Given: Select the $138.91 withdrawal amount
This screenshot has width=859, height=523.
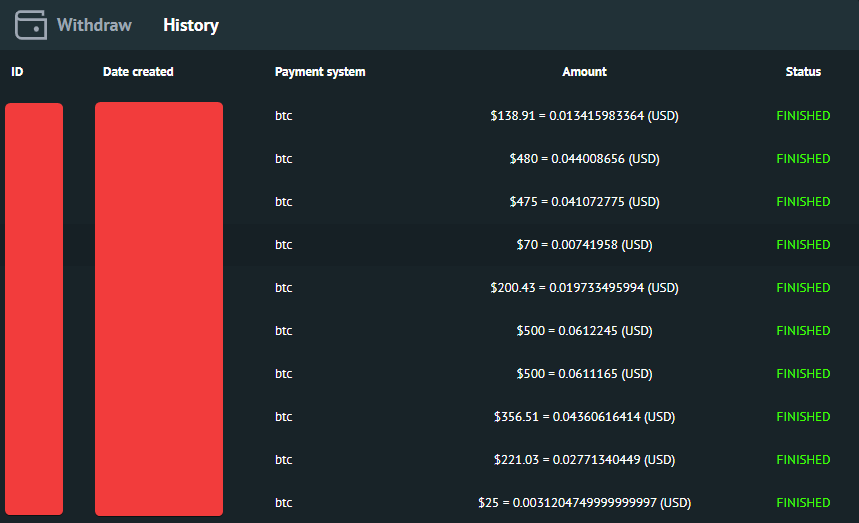Looking at the screenshot, I should tap(585, 116).
